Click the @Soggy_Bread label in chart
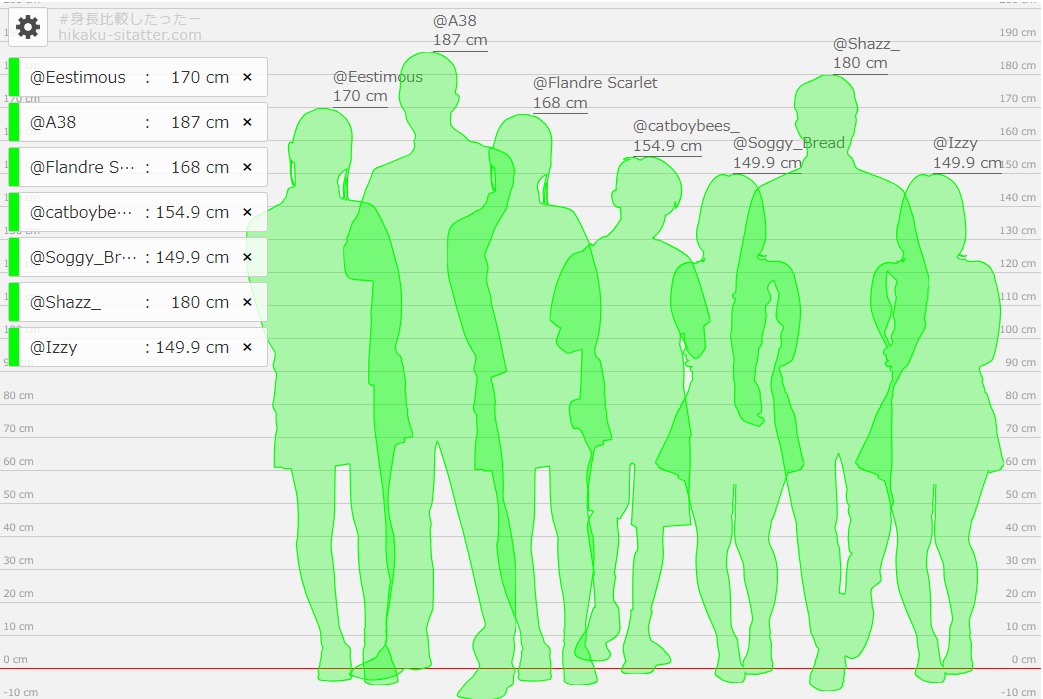This screenshot has width=1043, height=699. click(x=789, y=143)
